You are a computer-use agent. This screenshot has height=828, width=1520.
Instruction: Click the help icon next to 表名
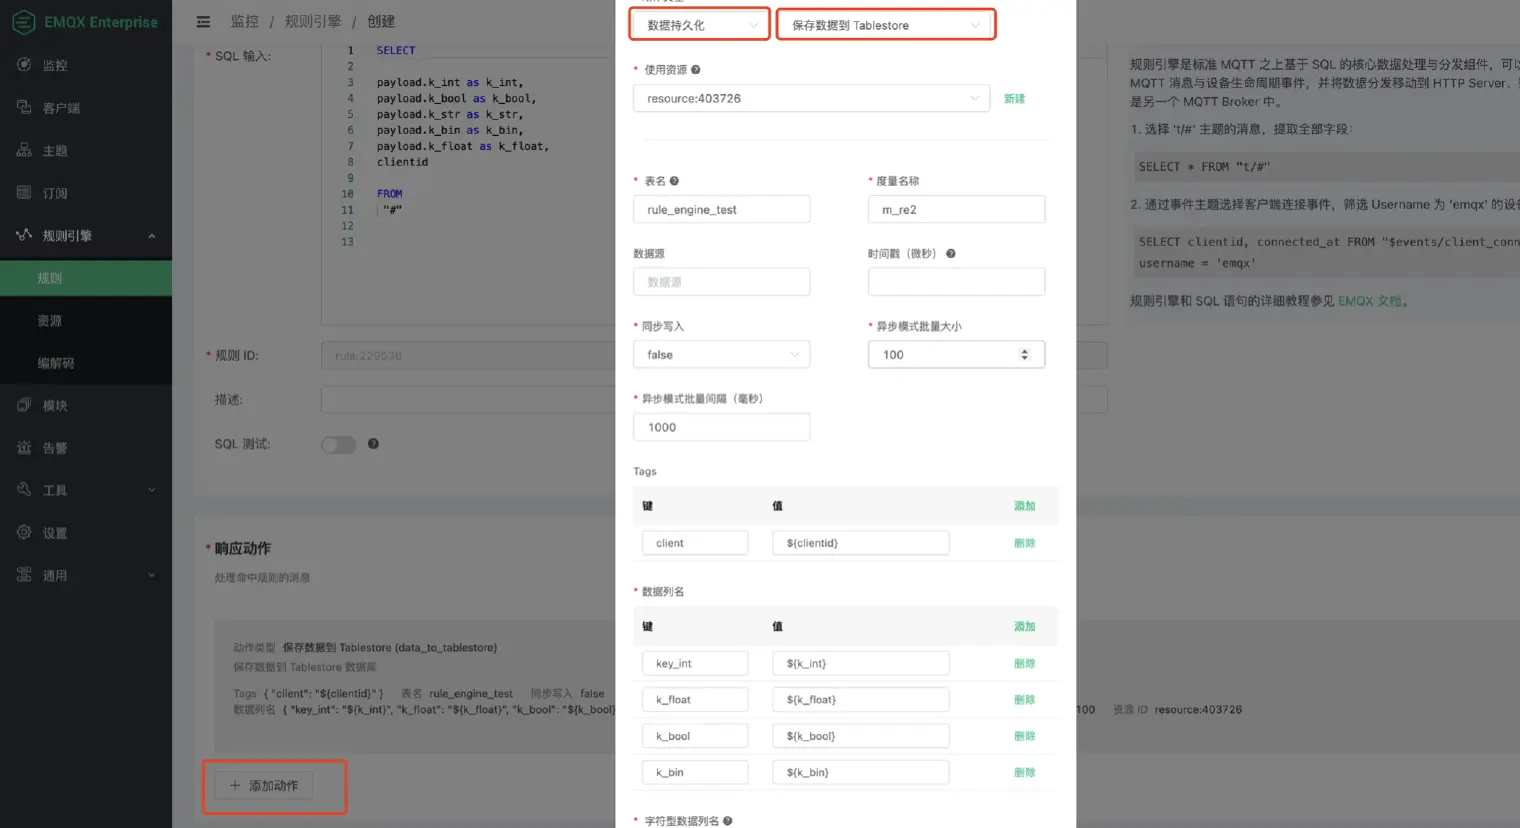coord(674,181)
